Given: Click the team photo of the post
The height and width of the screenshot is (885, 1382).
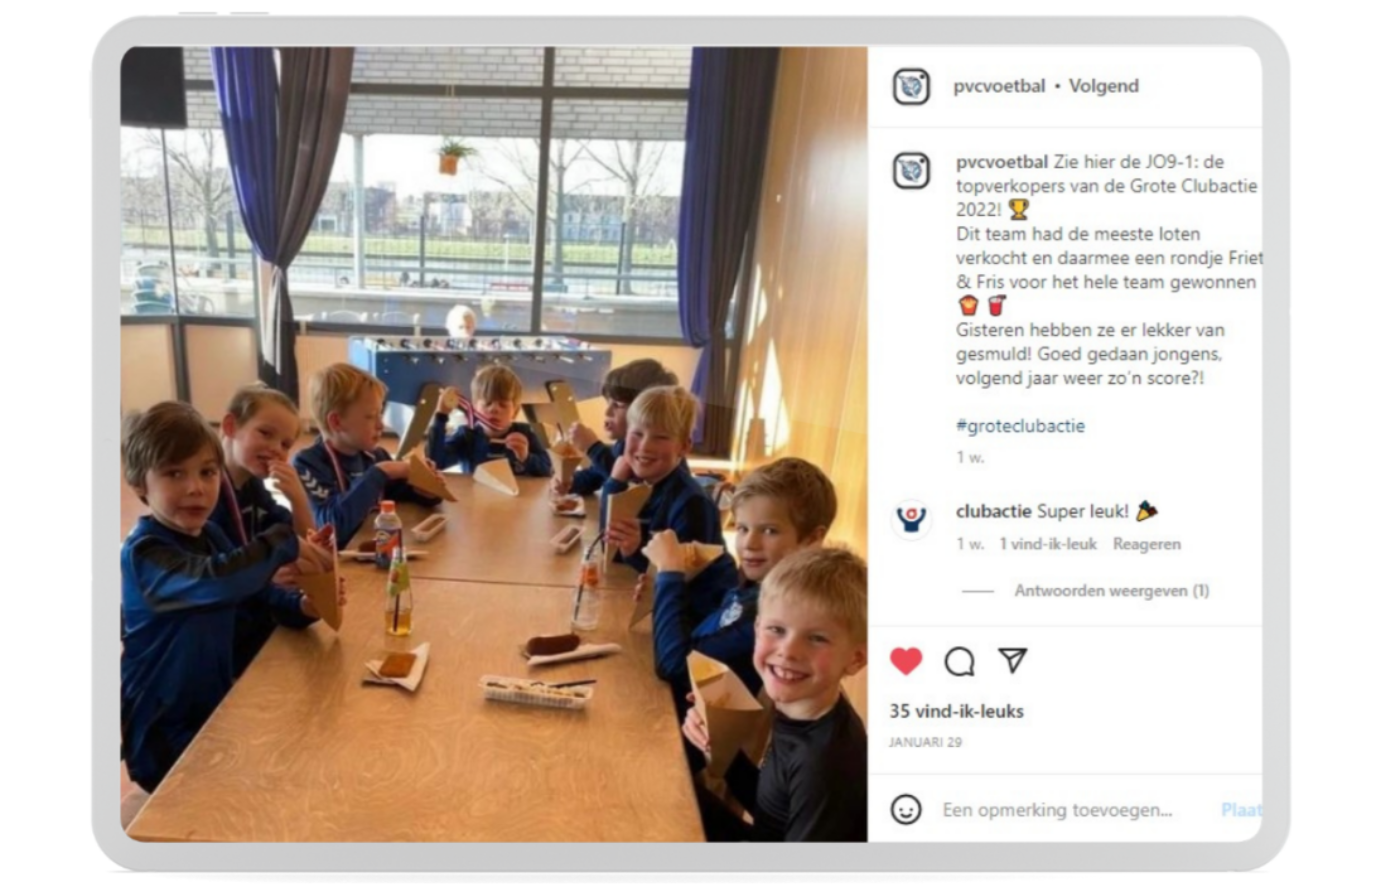Looking at the screenshot, I should (494, 444).
